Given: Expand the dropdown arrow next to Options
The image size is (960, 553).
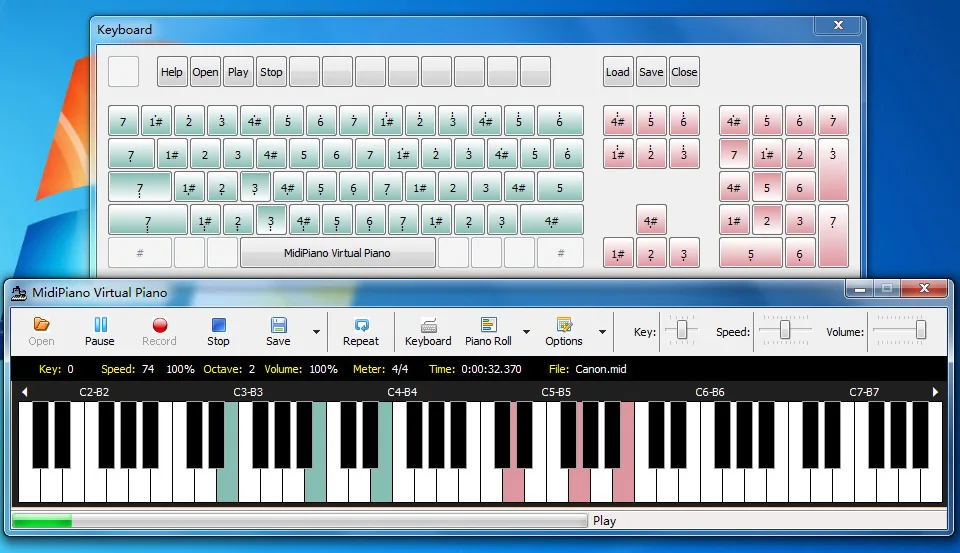Looking at the screenshot, I should pyautogui.click(x=602, y=332).
